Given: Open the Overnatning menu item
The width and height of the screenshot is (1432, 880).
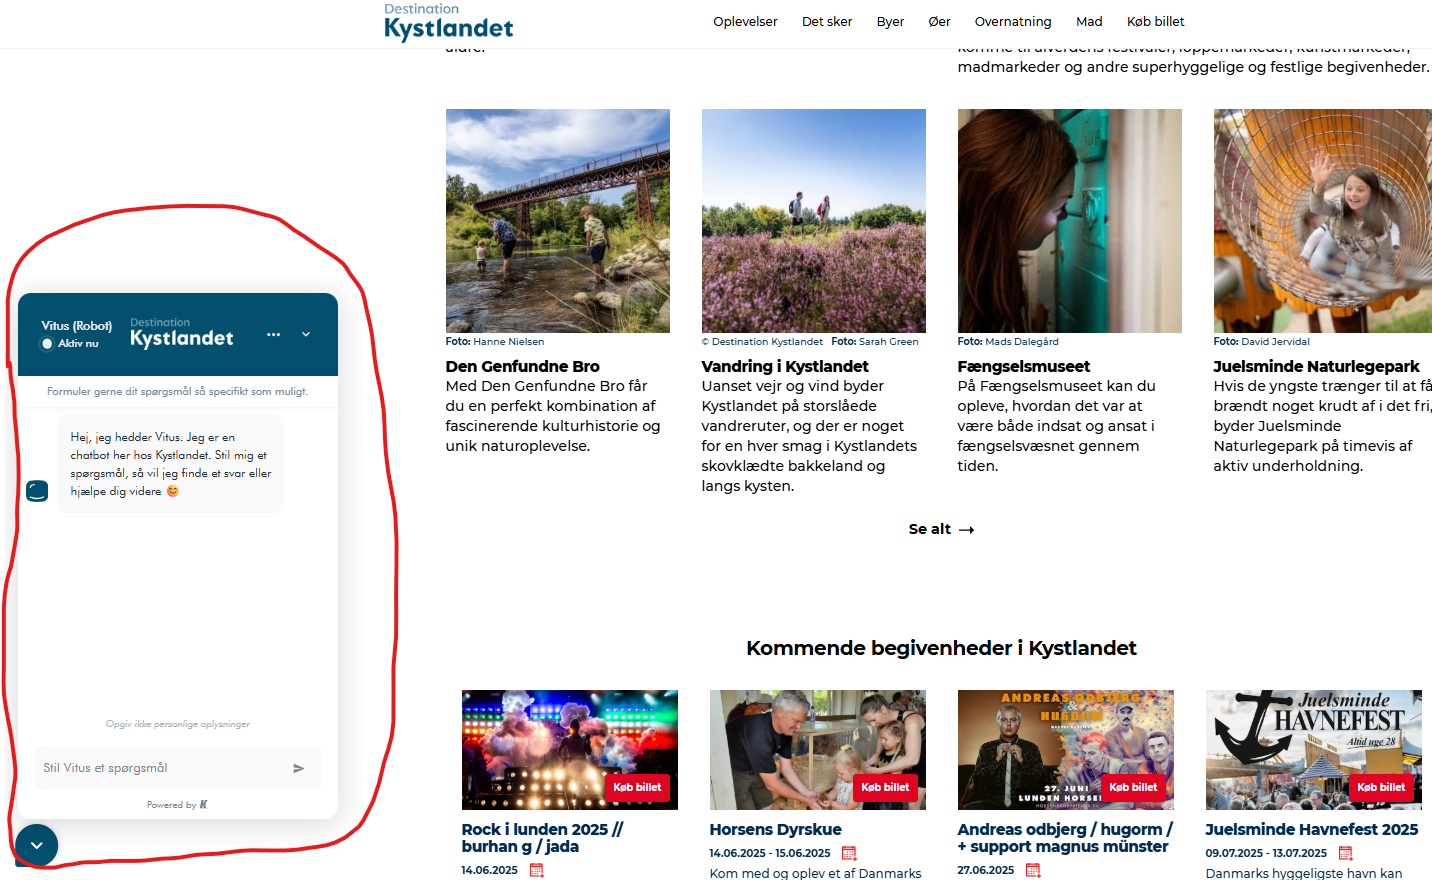Looking at the screenshot, I should coord(1013,21).
